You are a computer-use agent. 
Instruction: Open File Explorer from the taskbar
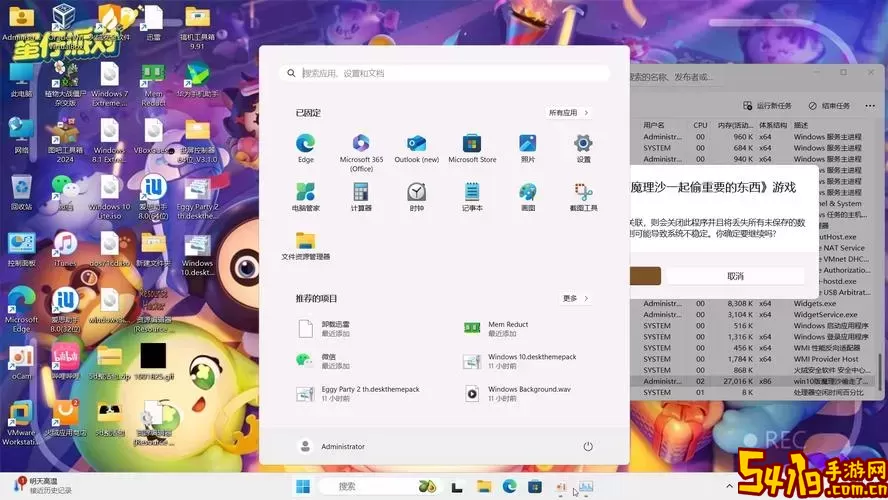click(x=484, y=486)
